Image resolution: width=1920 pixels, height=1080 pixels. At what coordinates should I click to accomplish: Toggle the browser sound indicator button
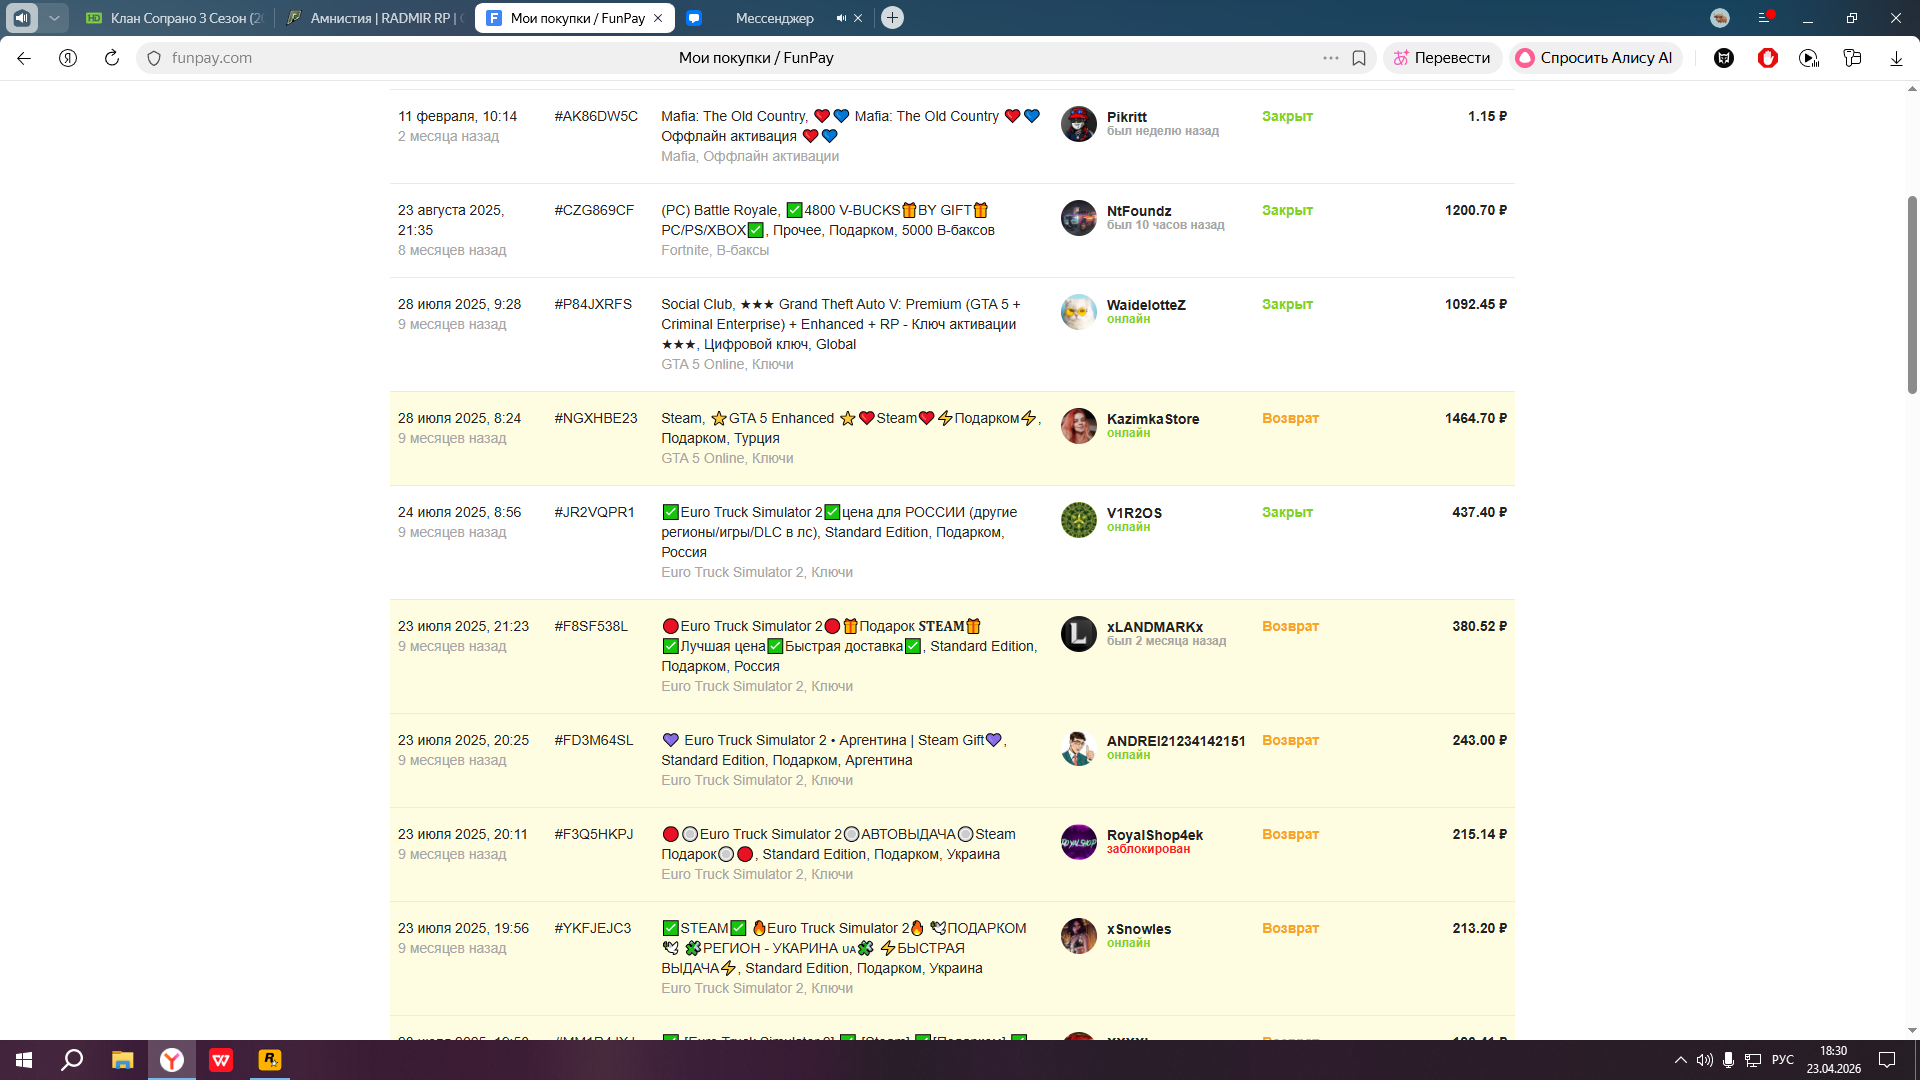click(x=22, y=18)
